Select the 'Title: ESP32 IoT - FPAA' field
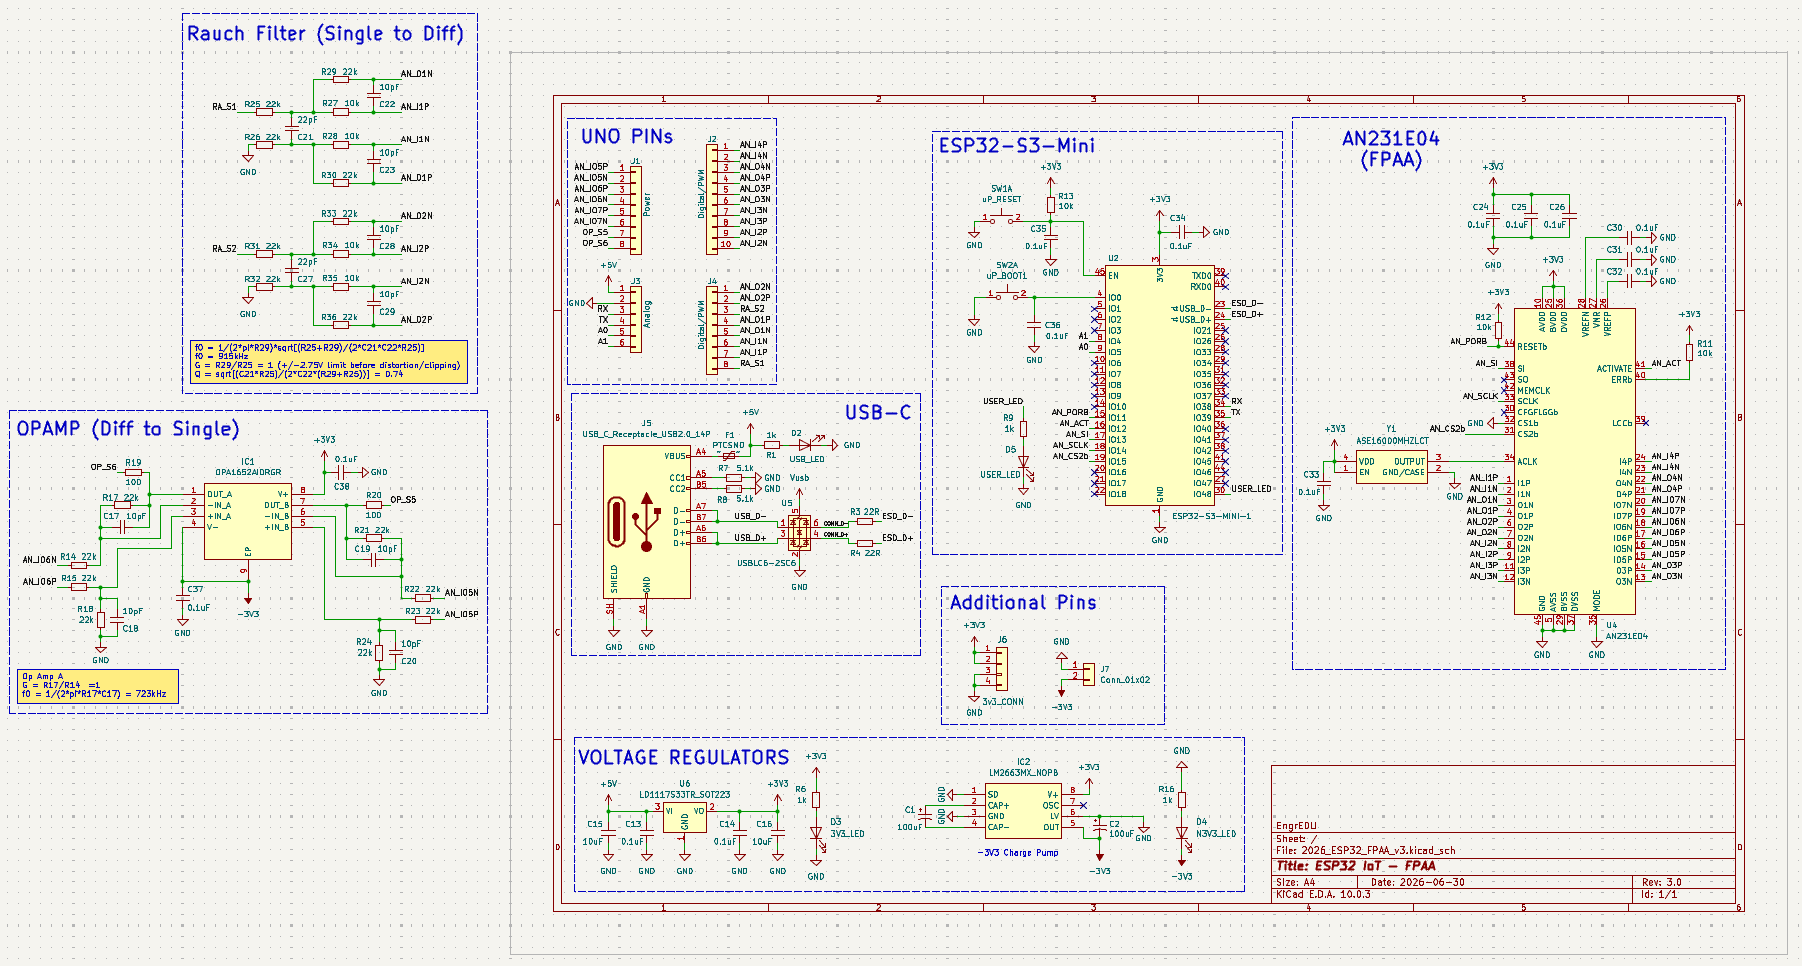1802x966 pixels. [1356, 866]
